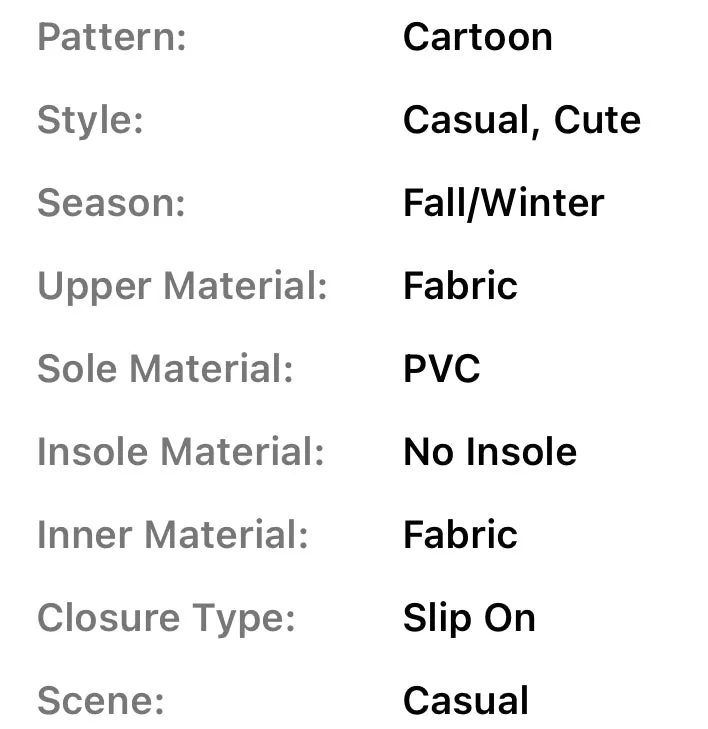Image resolution: width=708 pixels, height=729 pixels.
Task: Select the Fall/Winter season value
Action: click(x=503, y=203)
